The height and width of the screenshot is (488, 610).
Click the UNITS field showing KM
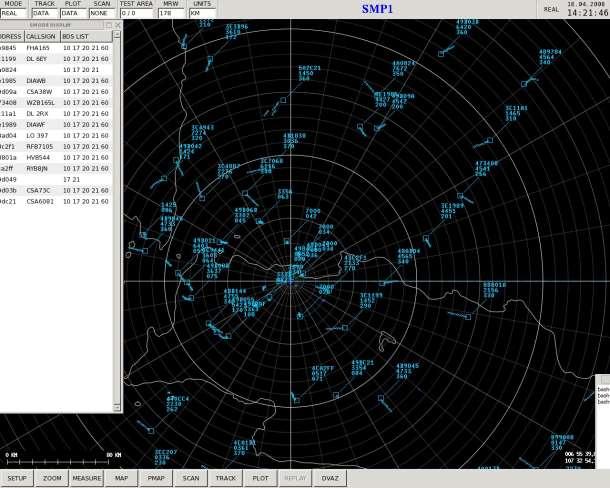[202, 13]
